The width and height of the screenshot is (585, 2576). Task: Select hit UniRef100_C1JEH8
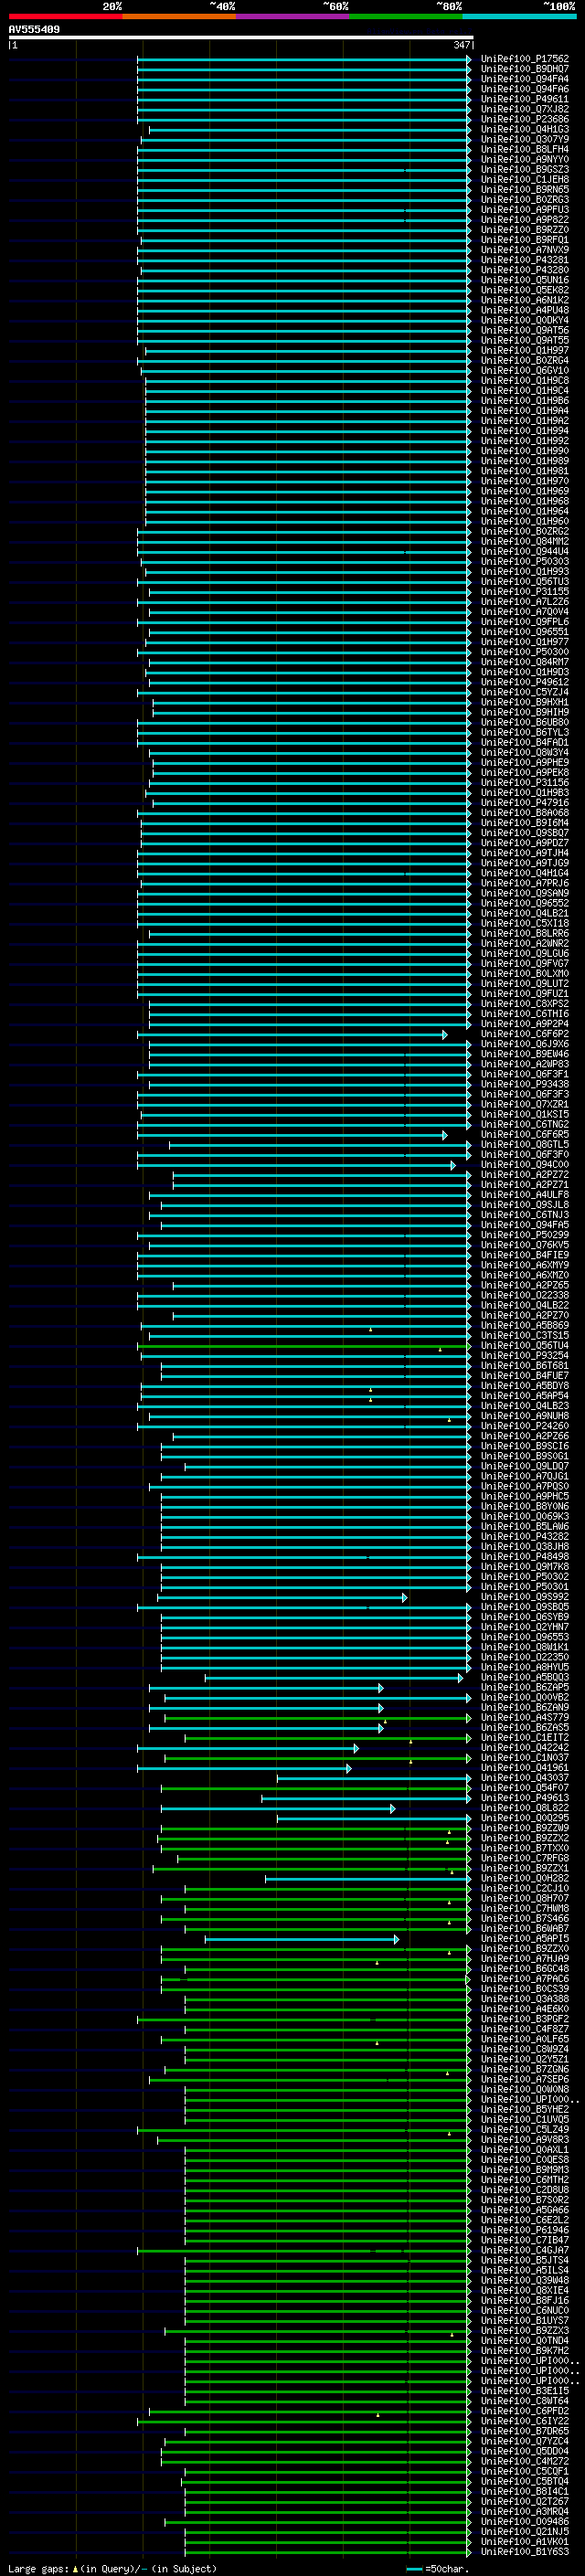pyautogui.click(x=524, y=179)
